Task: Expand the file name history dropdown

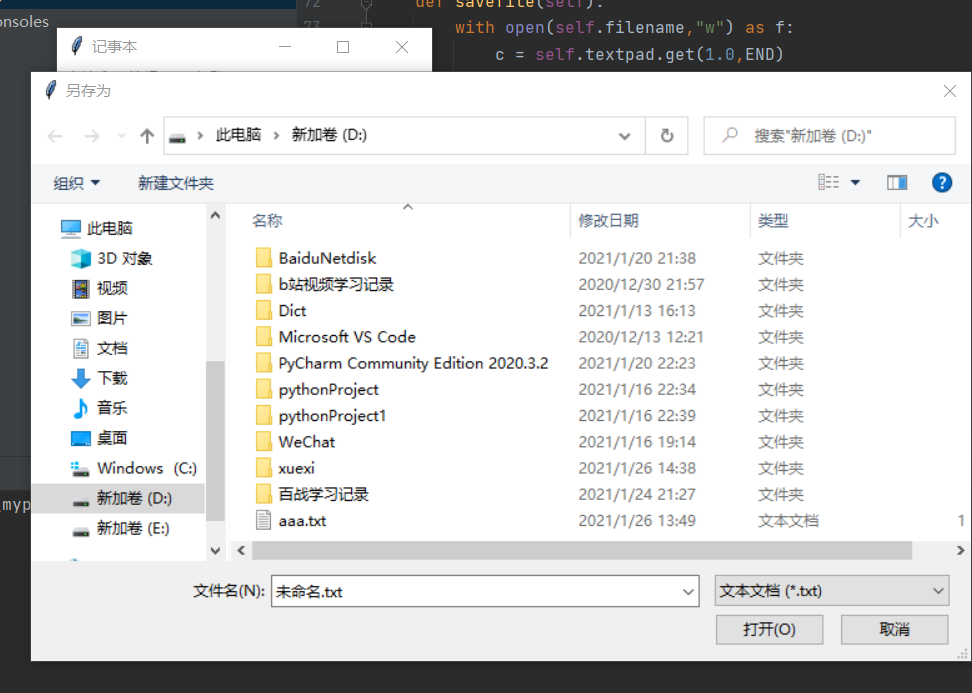Action: pyautogui.click(x=688, y=591)
